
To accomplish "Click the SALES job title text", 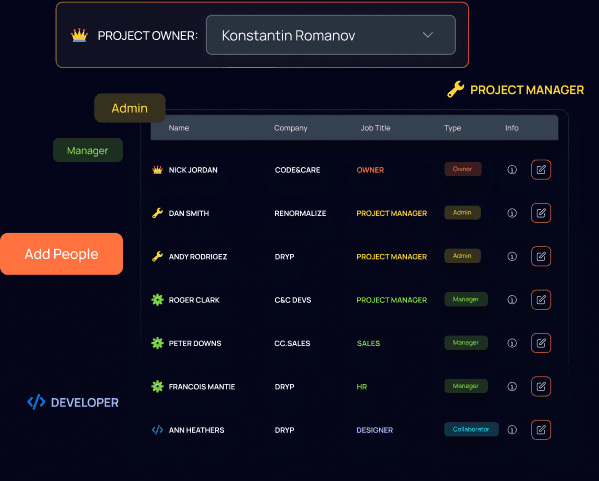I will (x=368, y=343).
